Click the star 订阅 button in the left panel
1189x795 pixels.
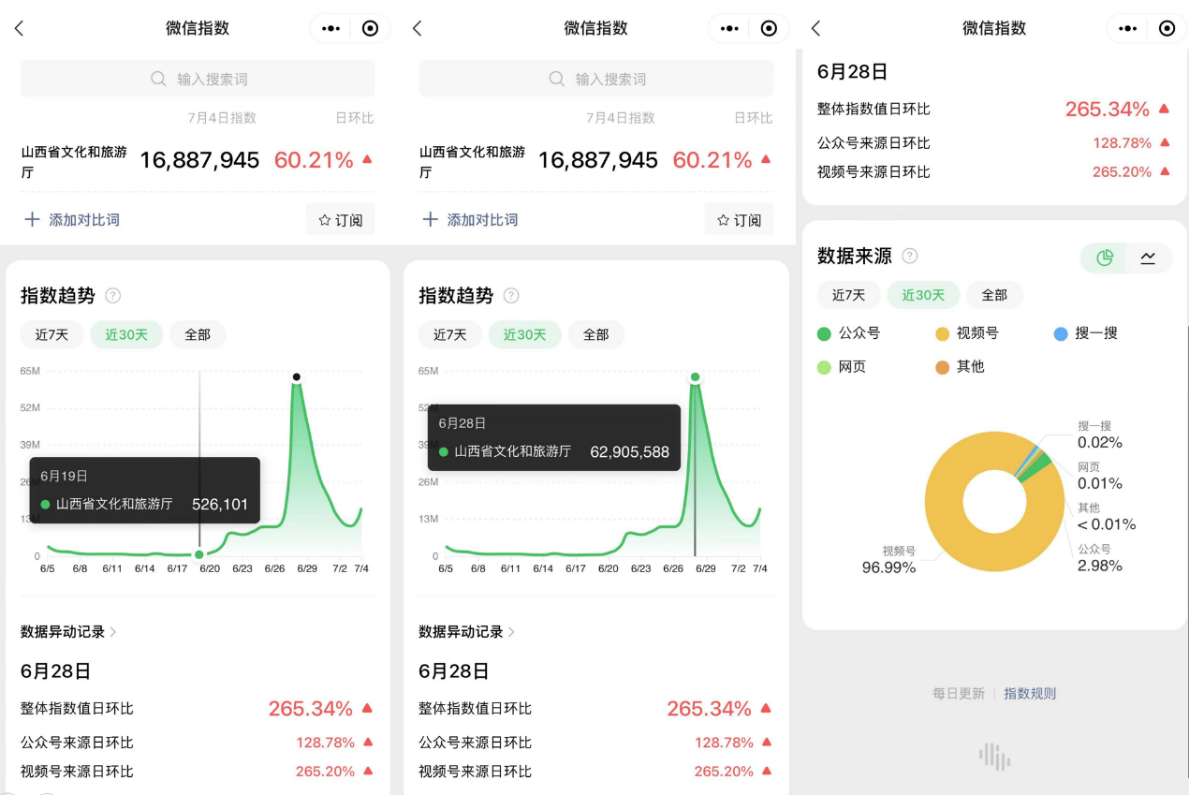pos(340,220)
